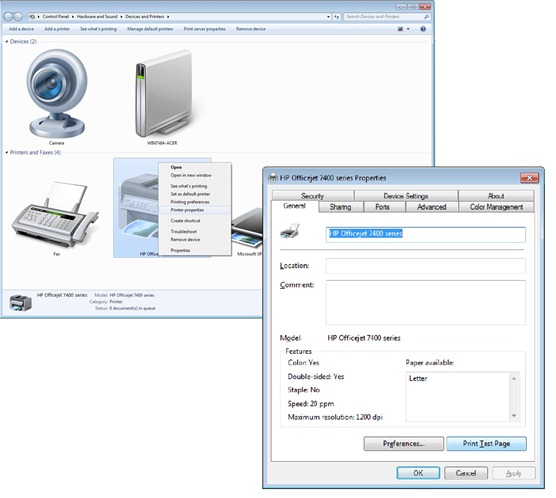Click the search magnifier icon
This screenshot has height=498, width=556.
[426, 17]
